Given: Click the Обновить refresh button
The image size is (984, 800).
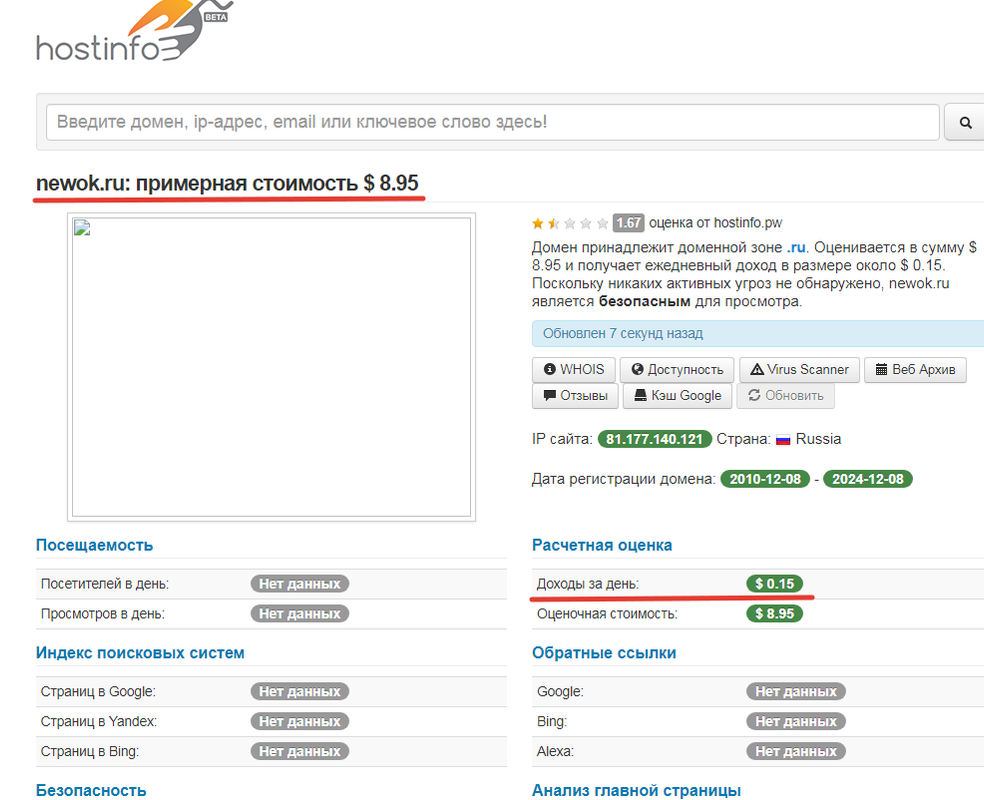Looking at the screenshot, I should (x=786, y=396).
